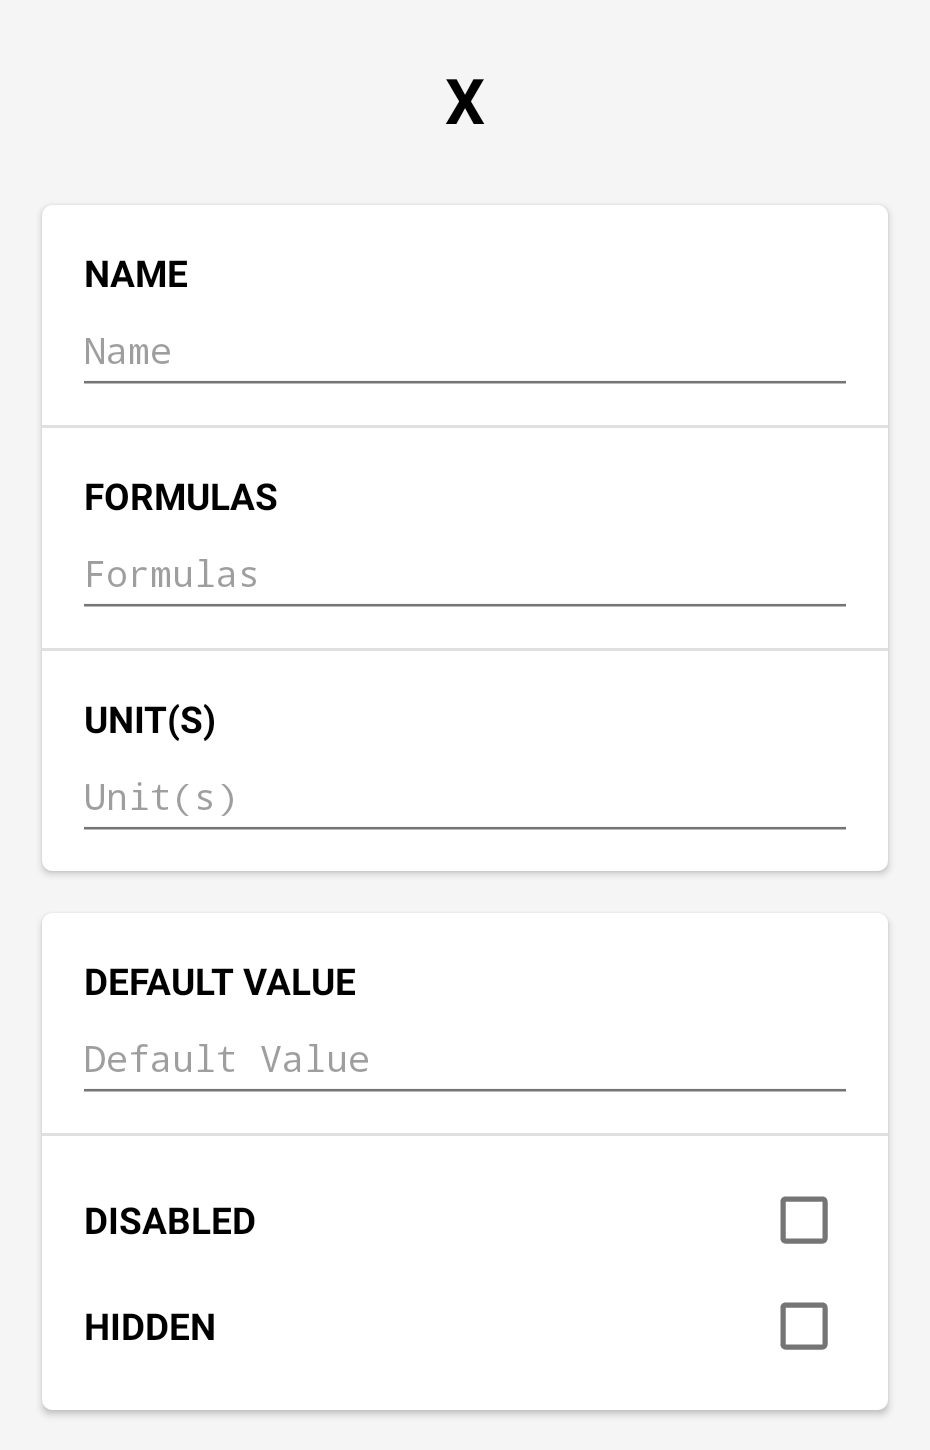
Task: Enable the Disabled checkbox
Action: [x=804, y=1220]
